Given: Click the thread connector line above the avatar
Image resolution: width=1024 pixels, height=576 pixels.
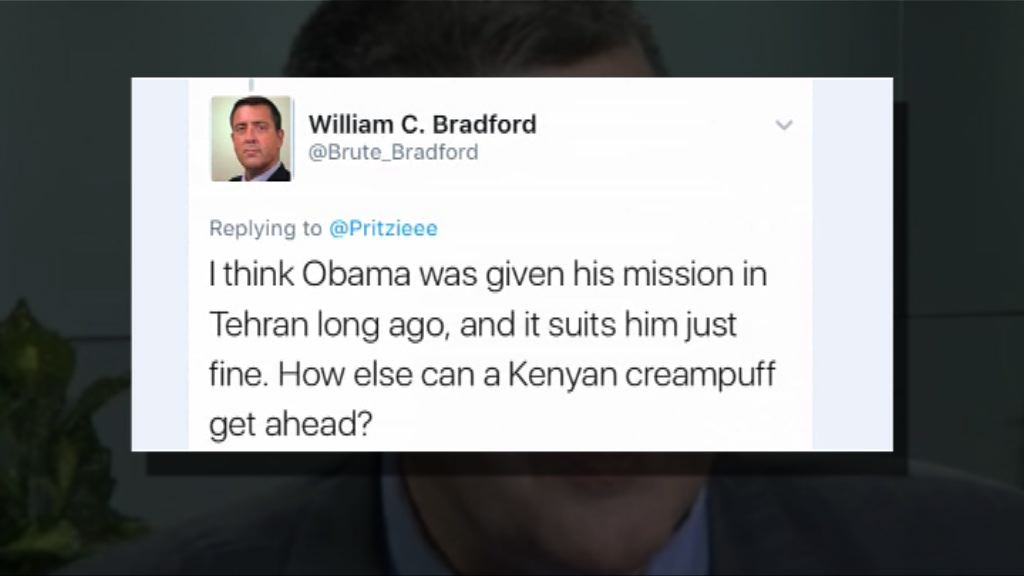Looking at the screenshot, I should [x=251, y=85].
